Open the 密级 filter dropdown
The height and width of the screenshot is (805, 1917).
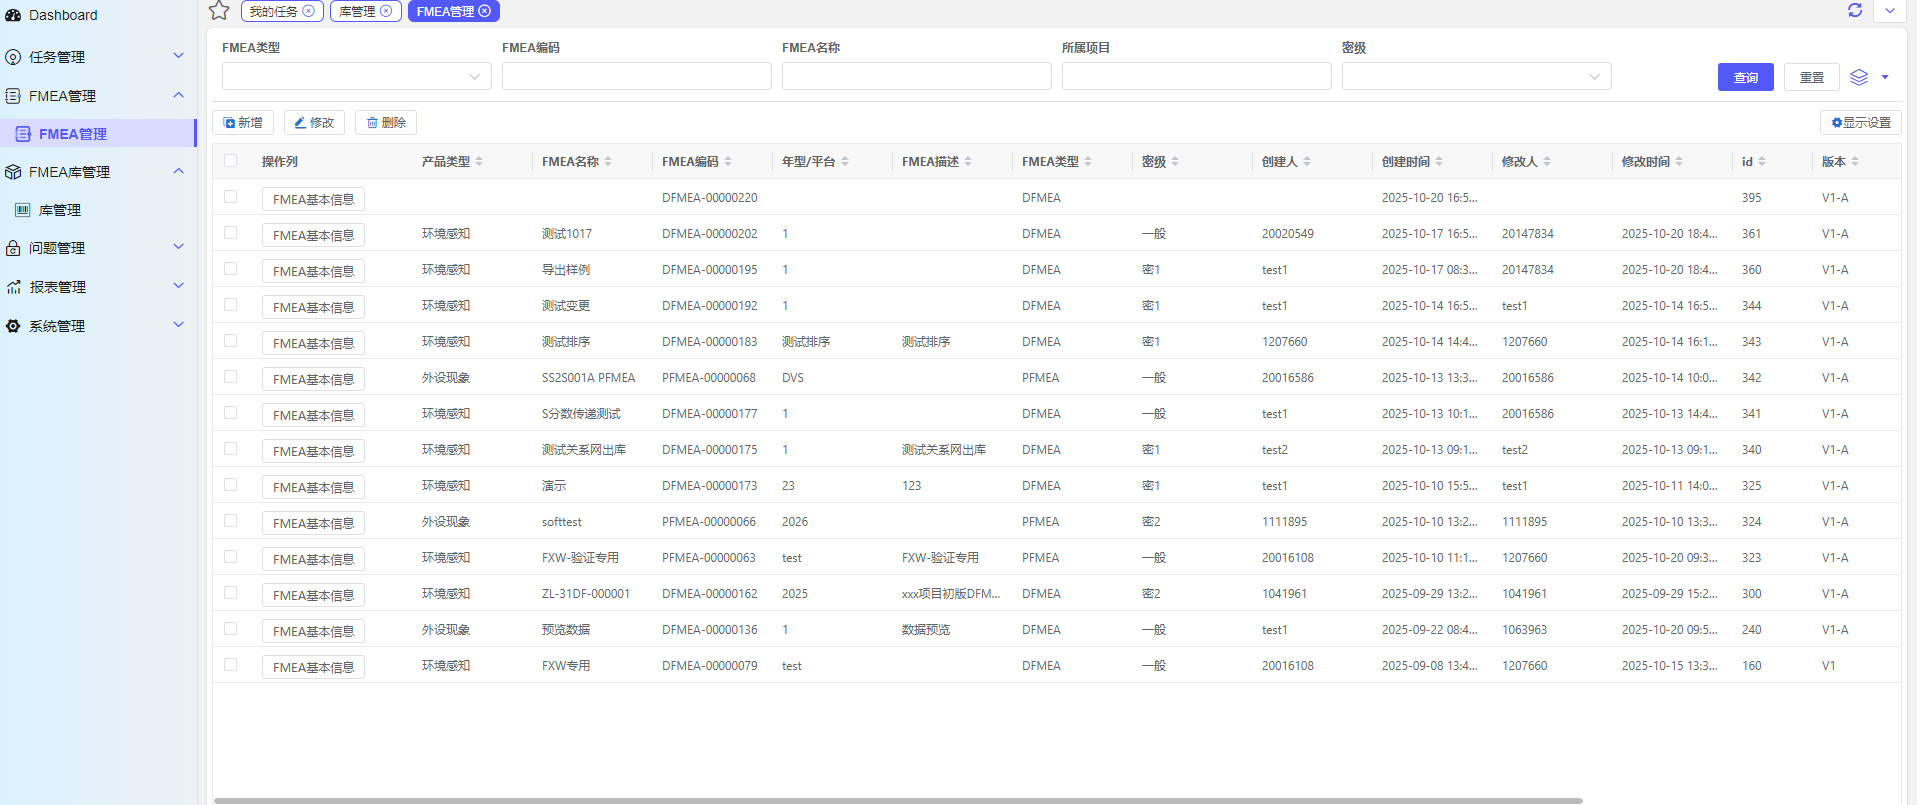pos(1475,76)
